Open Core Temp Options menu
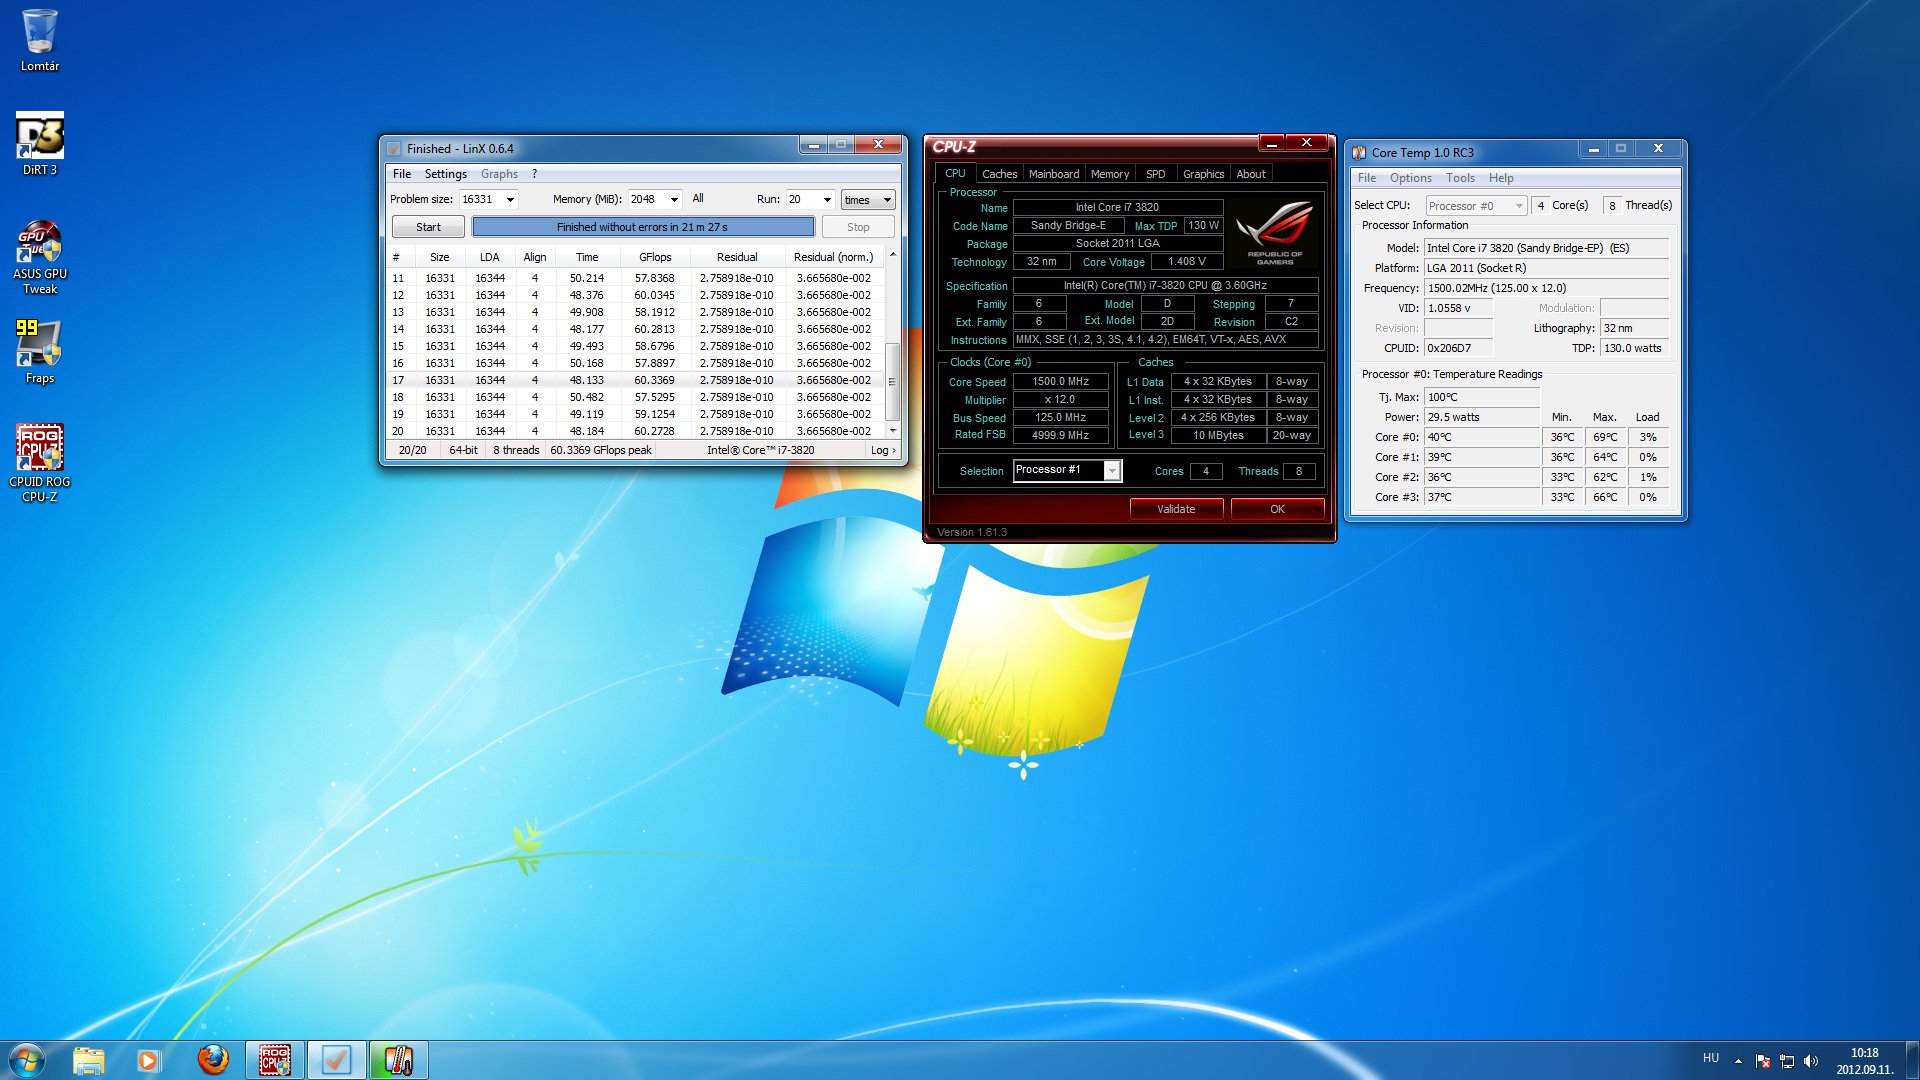Screen dimensions: 1920x1080 click(1411, 178)
